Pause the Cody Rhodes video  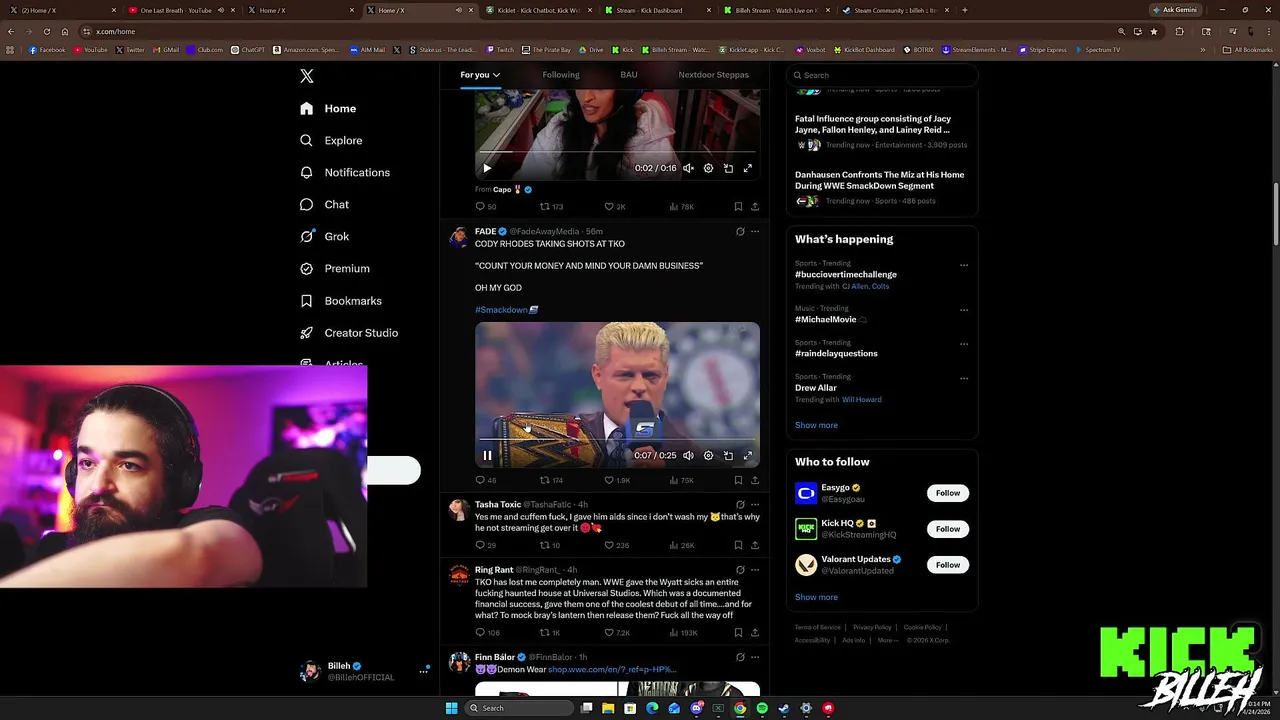[487, 455]
